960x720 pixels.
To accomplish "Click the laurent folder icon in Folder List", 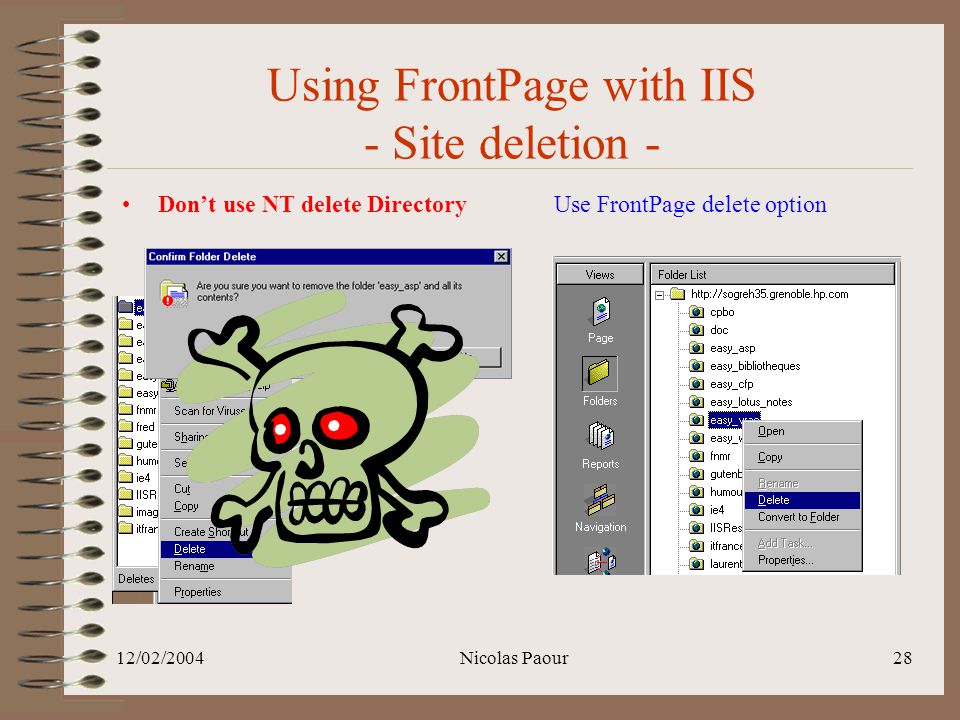I will (696, 564).
